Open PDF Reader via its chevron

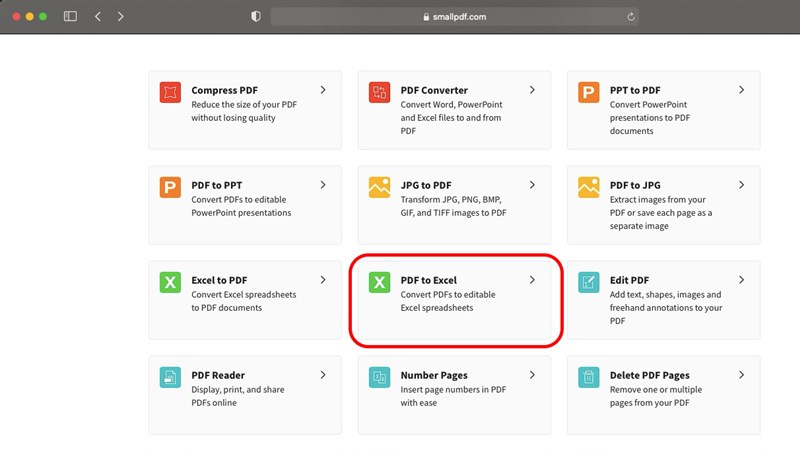(323, 374)
